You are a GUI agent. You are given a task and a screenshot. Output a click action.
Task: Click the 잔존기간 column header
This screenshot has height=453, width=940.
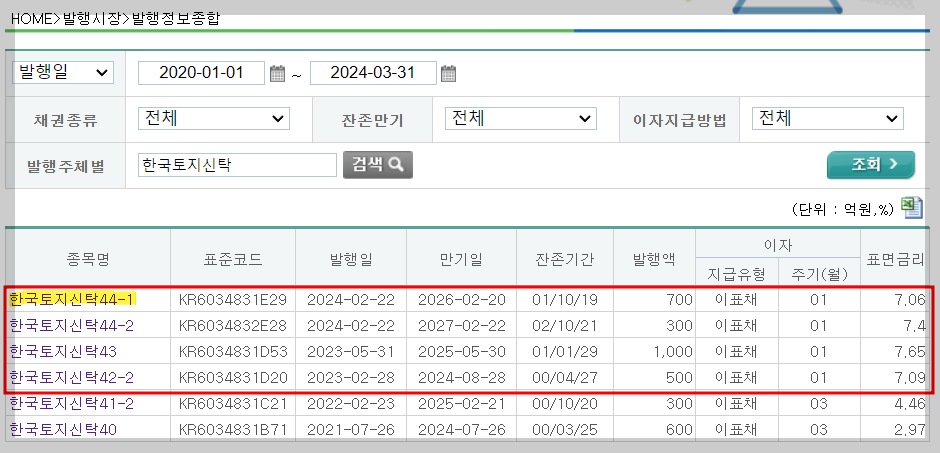click(x=565, y=259)
